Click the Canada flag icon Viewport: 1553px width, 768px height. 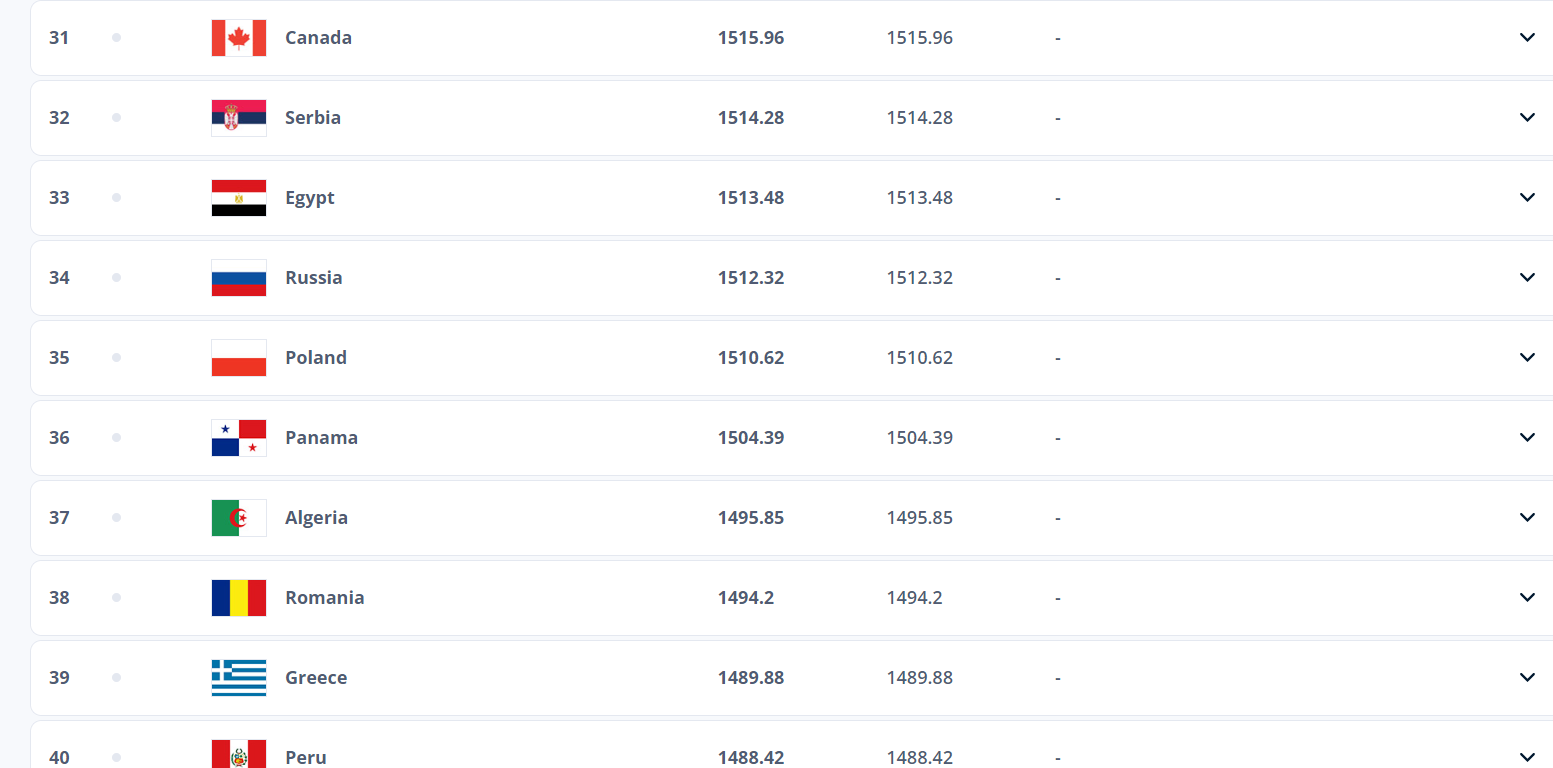point(239,38)
